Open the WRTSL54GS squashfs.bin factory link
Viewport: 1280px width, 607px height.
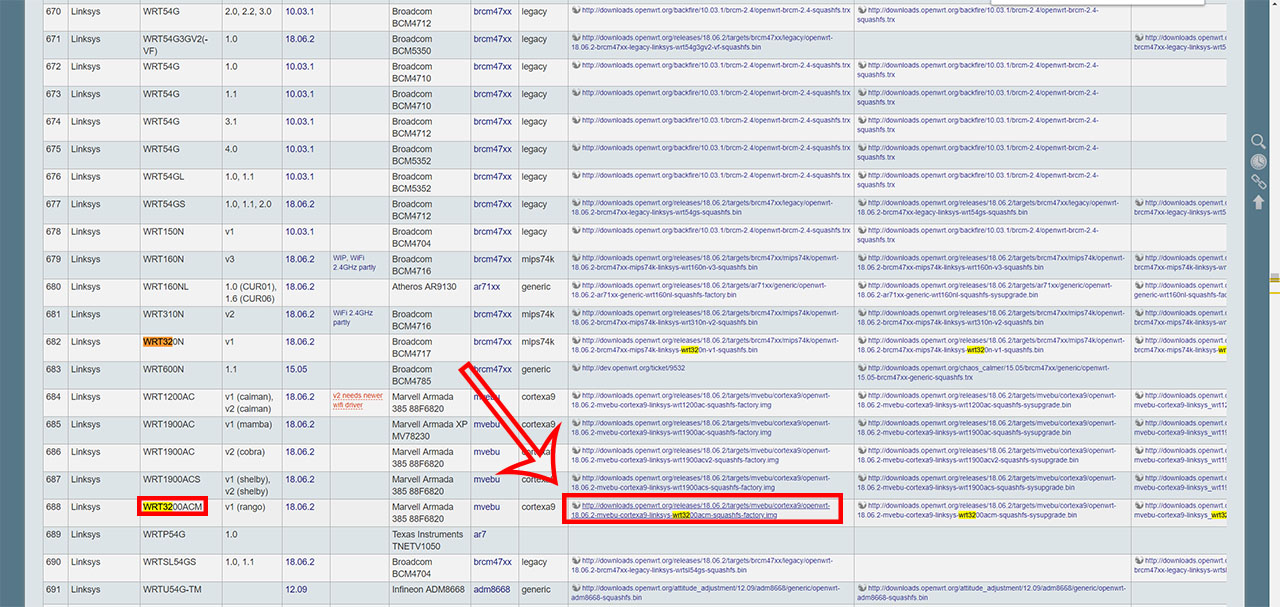click(701, 565)
